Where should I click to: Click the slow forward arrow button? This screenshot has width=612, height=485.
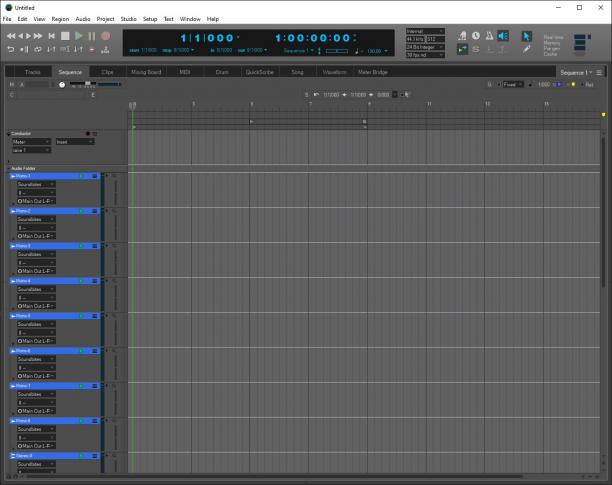[28, 36]
